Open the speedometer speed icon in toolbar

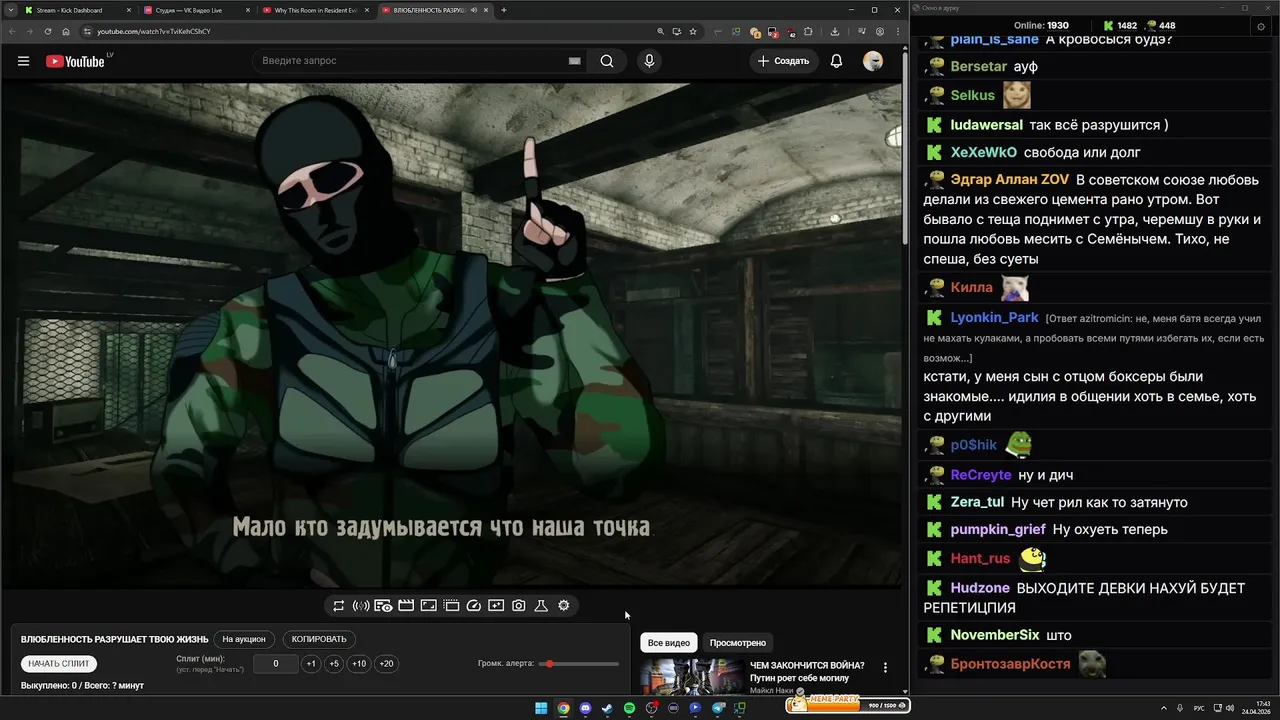click(474, 606)
